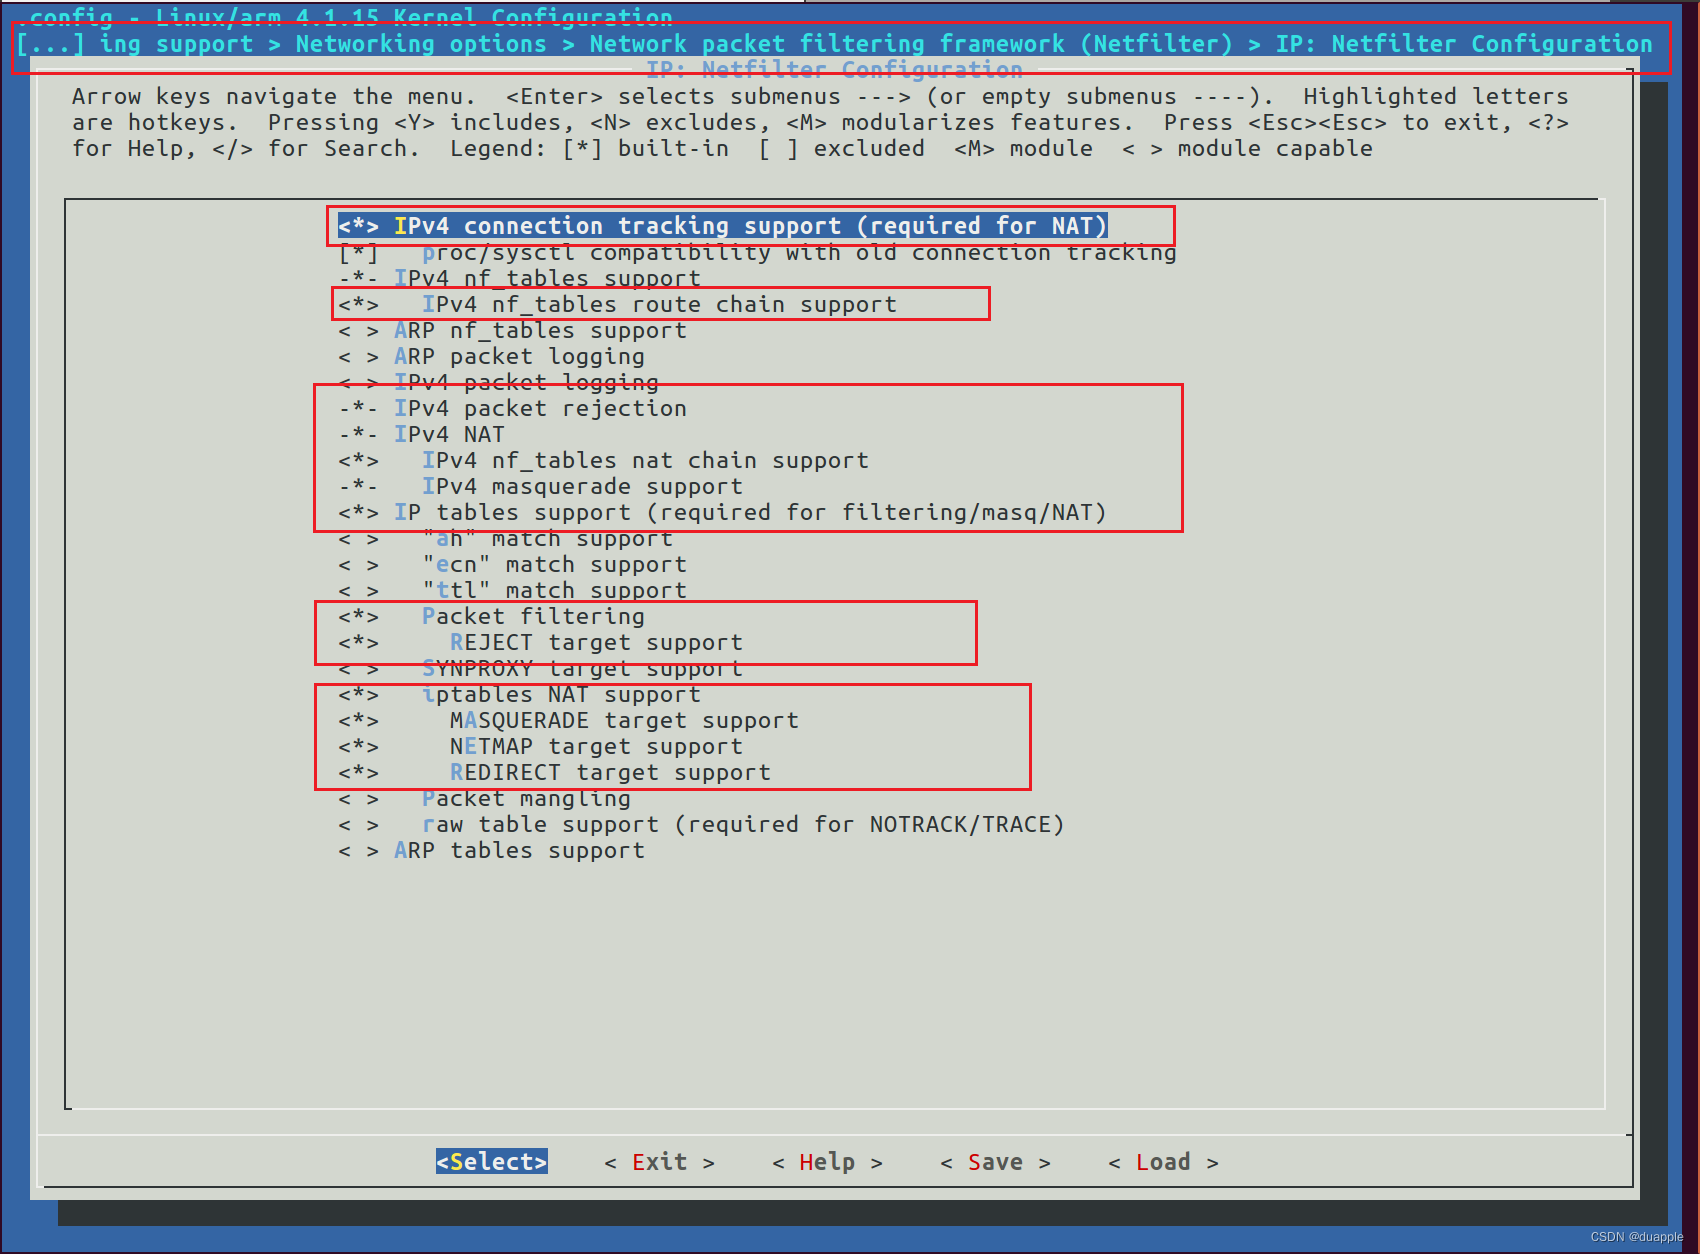Select the IPv4 packet rejection row
The height and width of the screenshot is (1254, 1700).
[x=512, y=408]
